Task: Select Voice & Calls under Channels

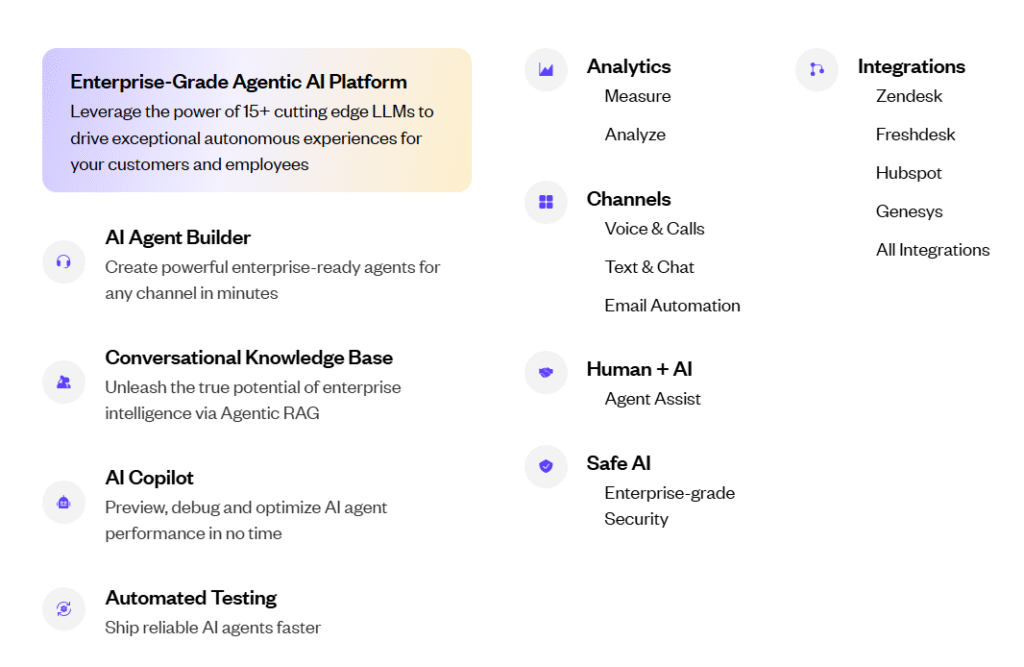Action: pos(654,228)
